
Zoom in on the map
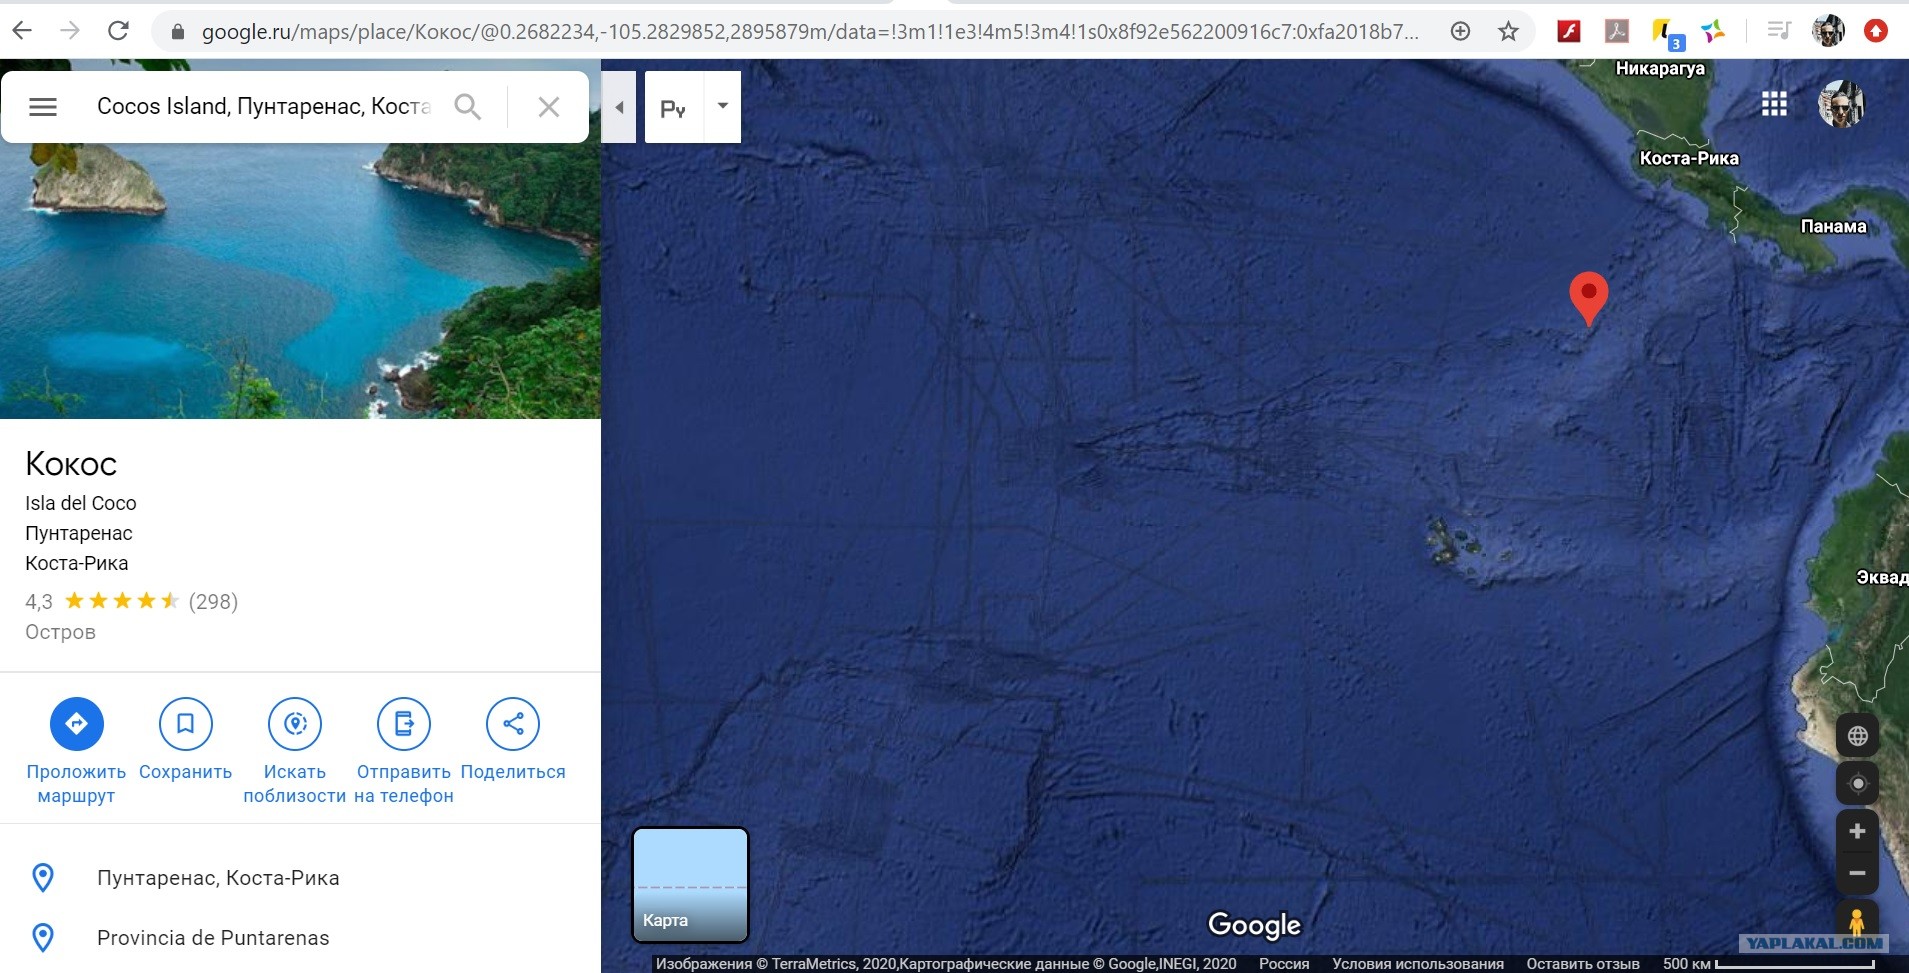(1857, 831)
